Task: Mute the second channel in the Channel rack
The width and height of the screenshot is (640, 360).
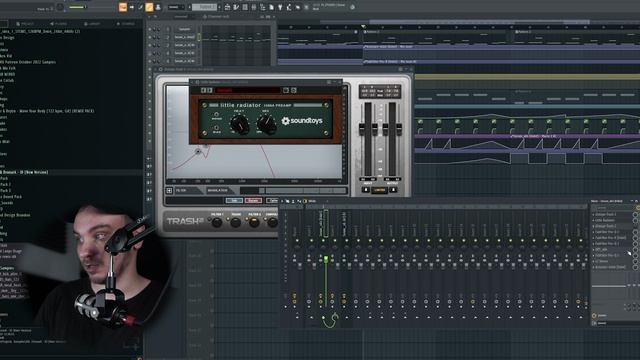Action: pos(150,37)
